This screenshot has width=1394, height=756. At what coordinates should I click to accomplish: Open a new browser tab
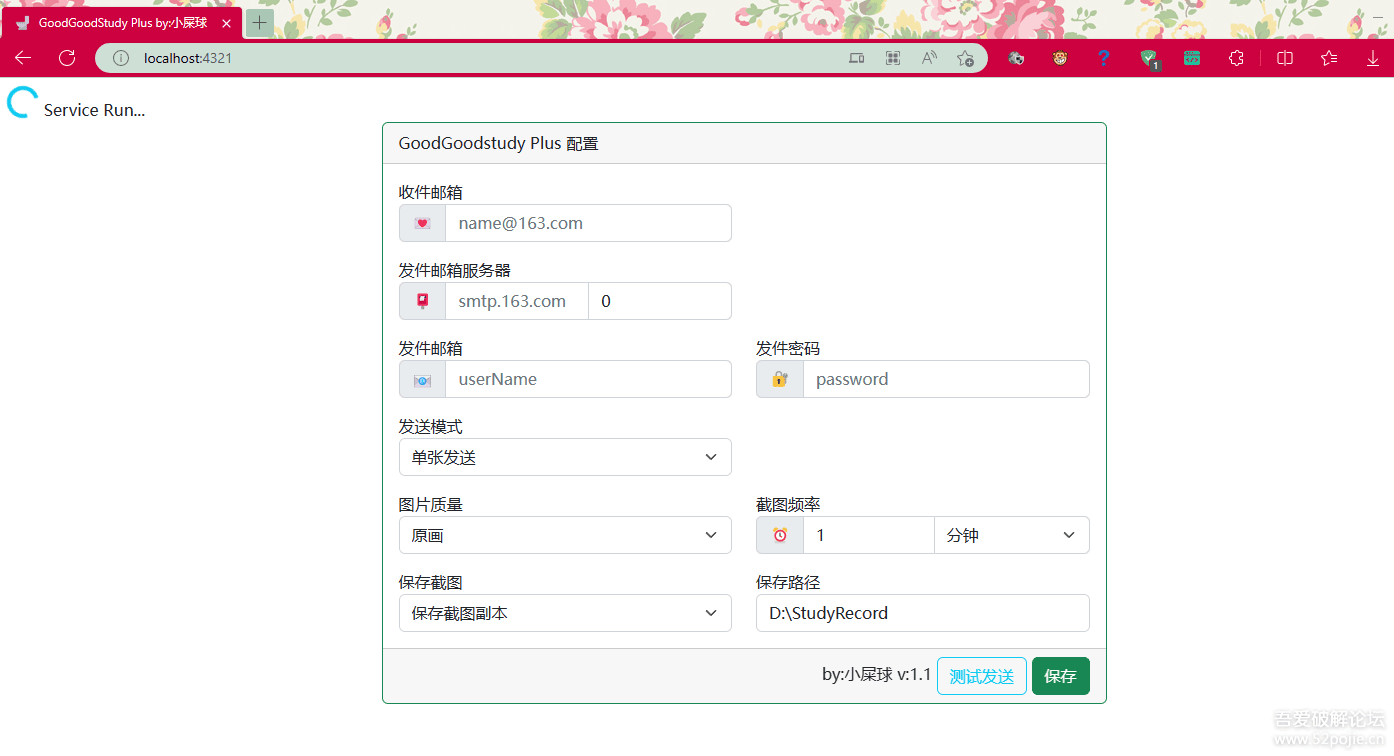pyautogui.click(x=259, y=21)
